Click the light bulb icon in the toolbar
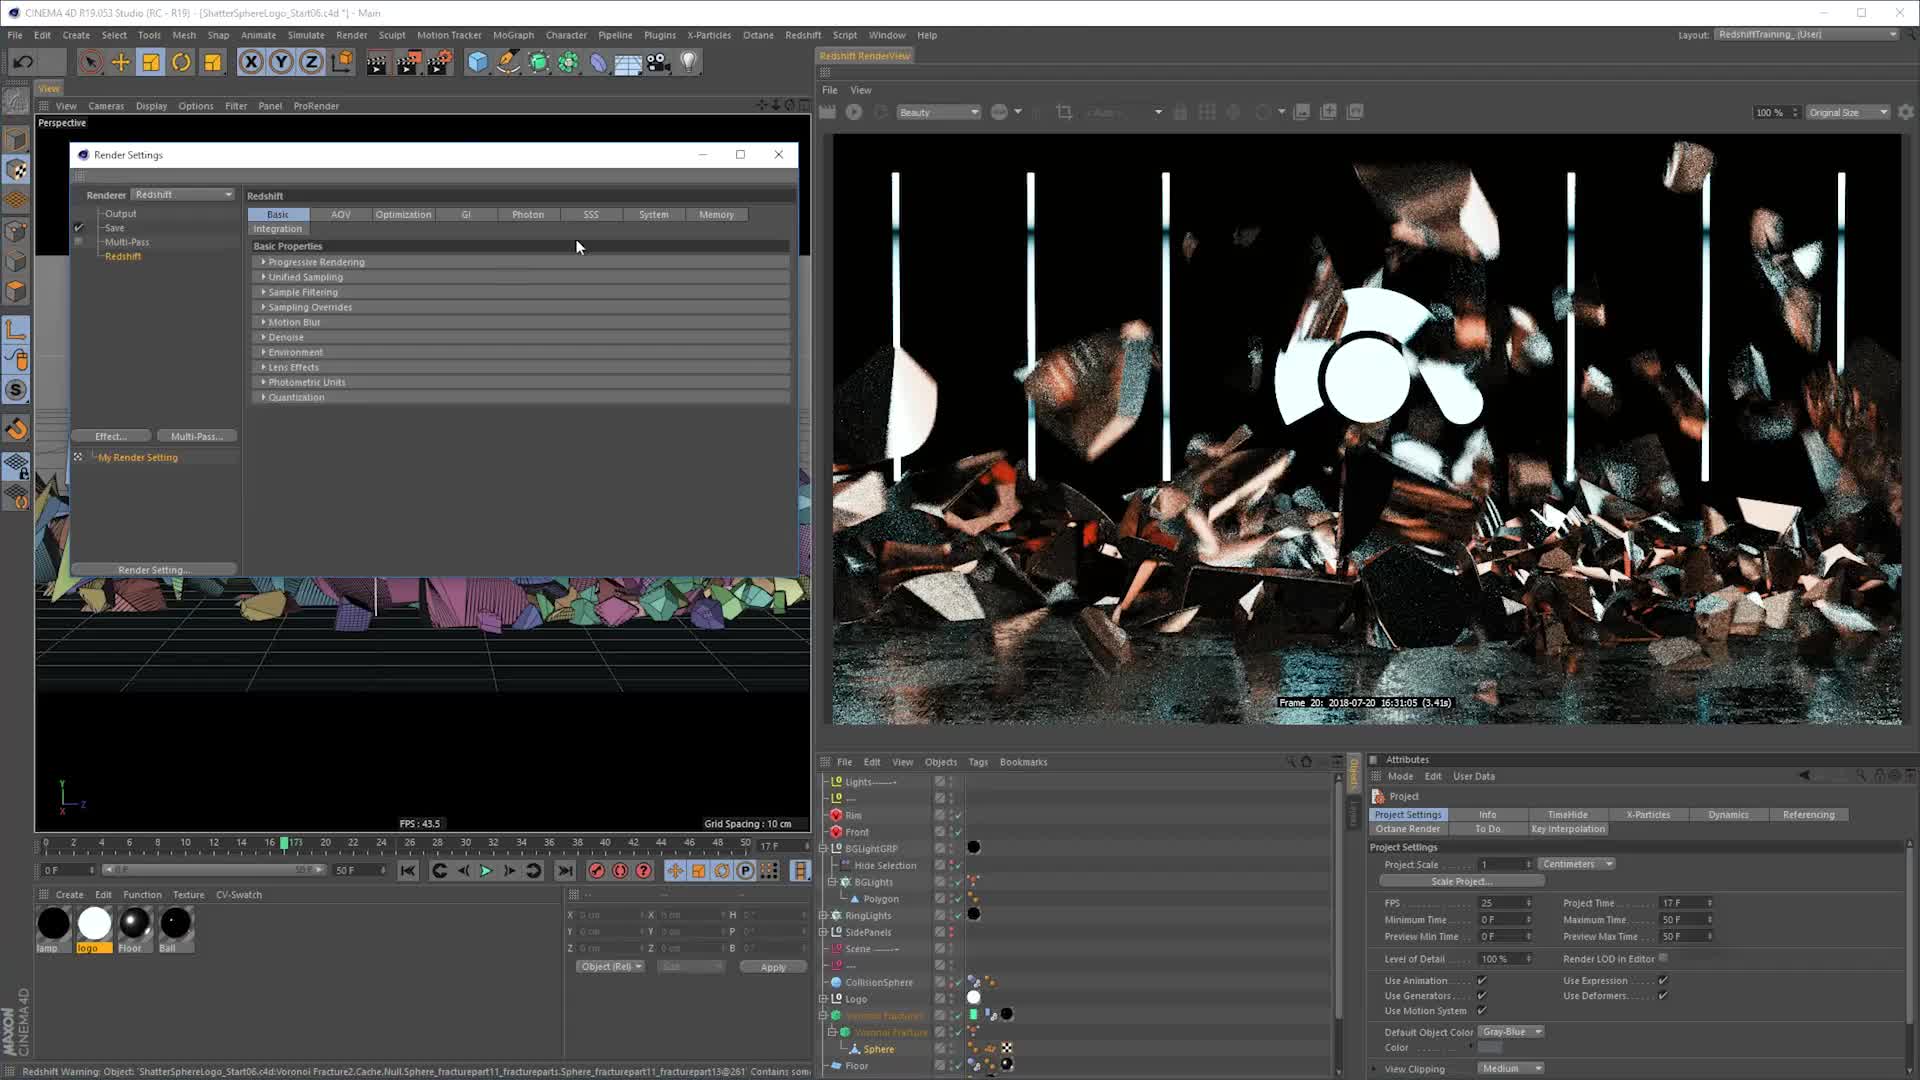Viewport: 1920px width, 1080px height. [x=687, y=62]
